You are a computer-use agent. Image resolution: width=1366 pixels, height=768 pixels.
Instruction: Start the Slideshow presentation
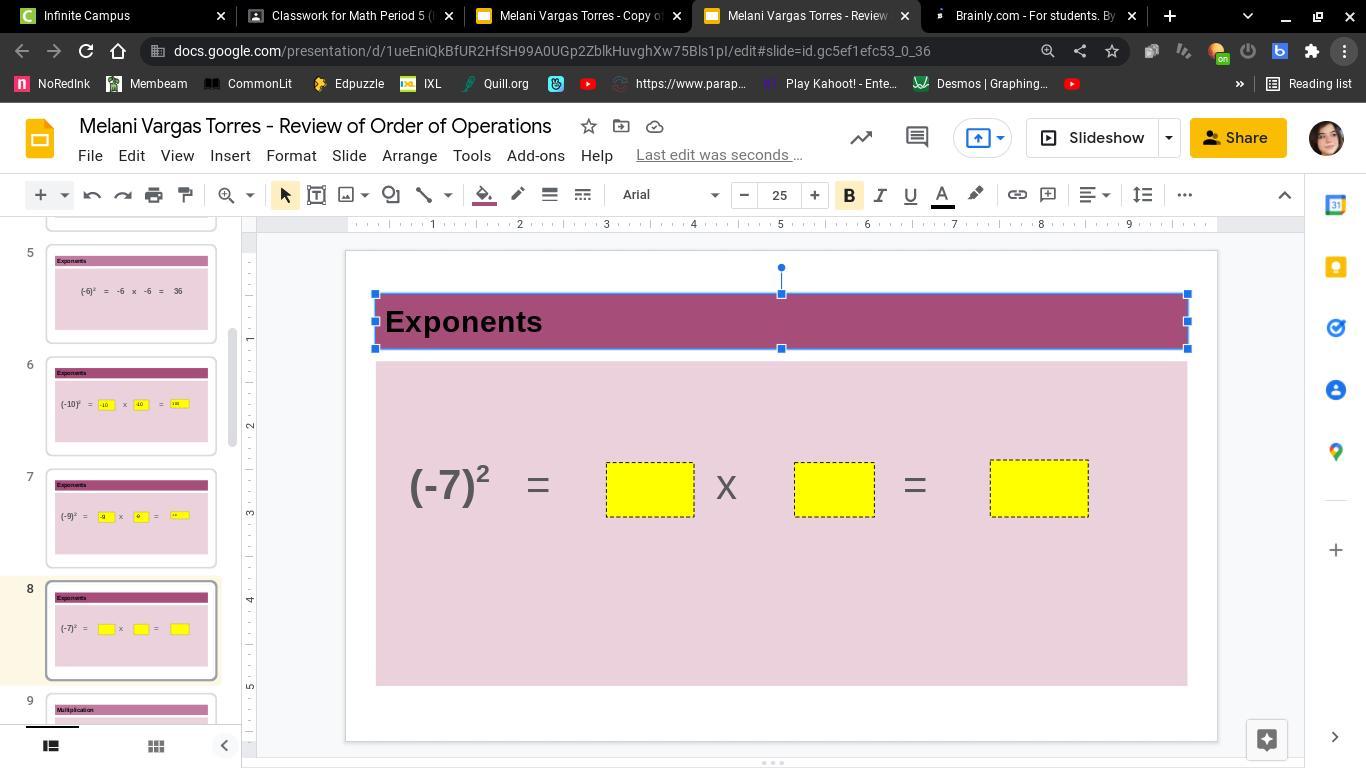click(1092, 138)
